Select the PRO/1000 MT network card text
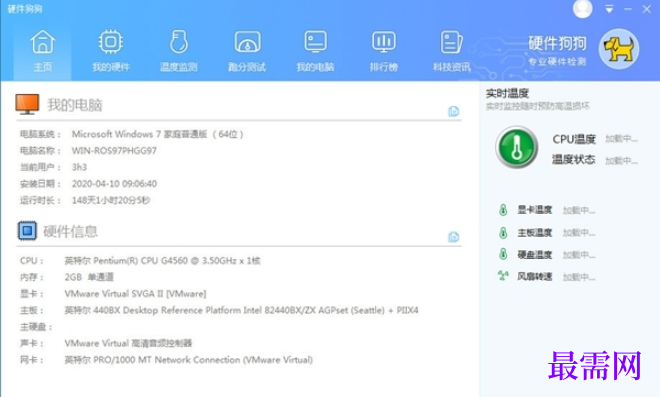660x397 pixels. coord(188,360)
